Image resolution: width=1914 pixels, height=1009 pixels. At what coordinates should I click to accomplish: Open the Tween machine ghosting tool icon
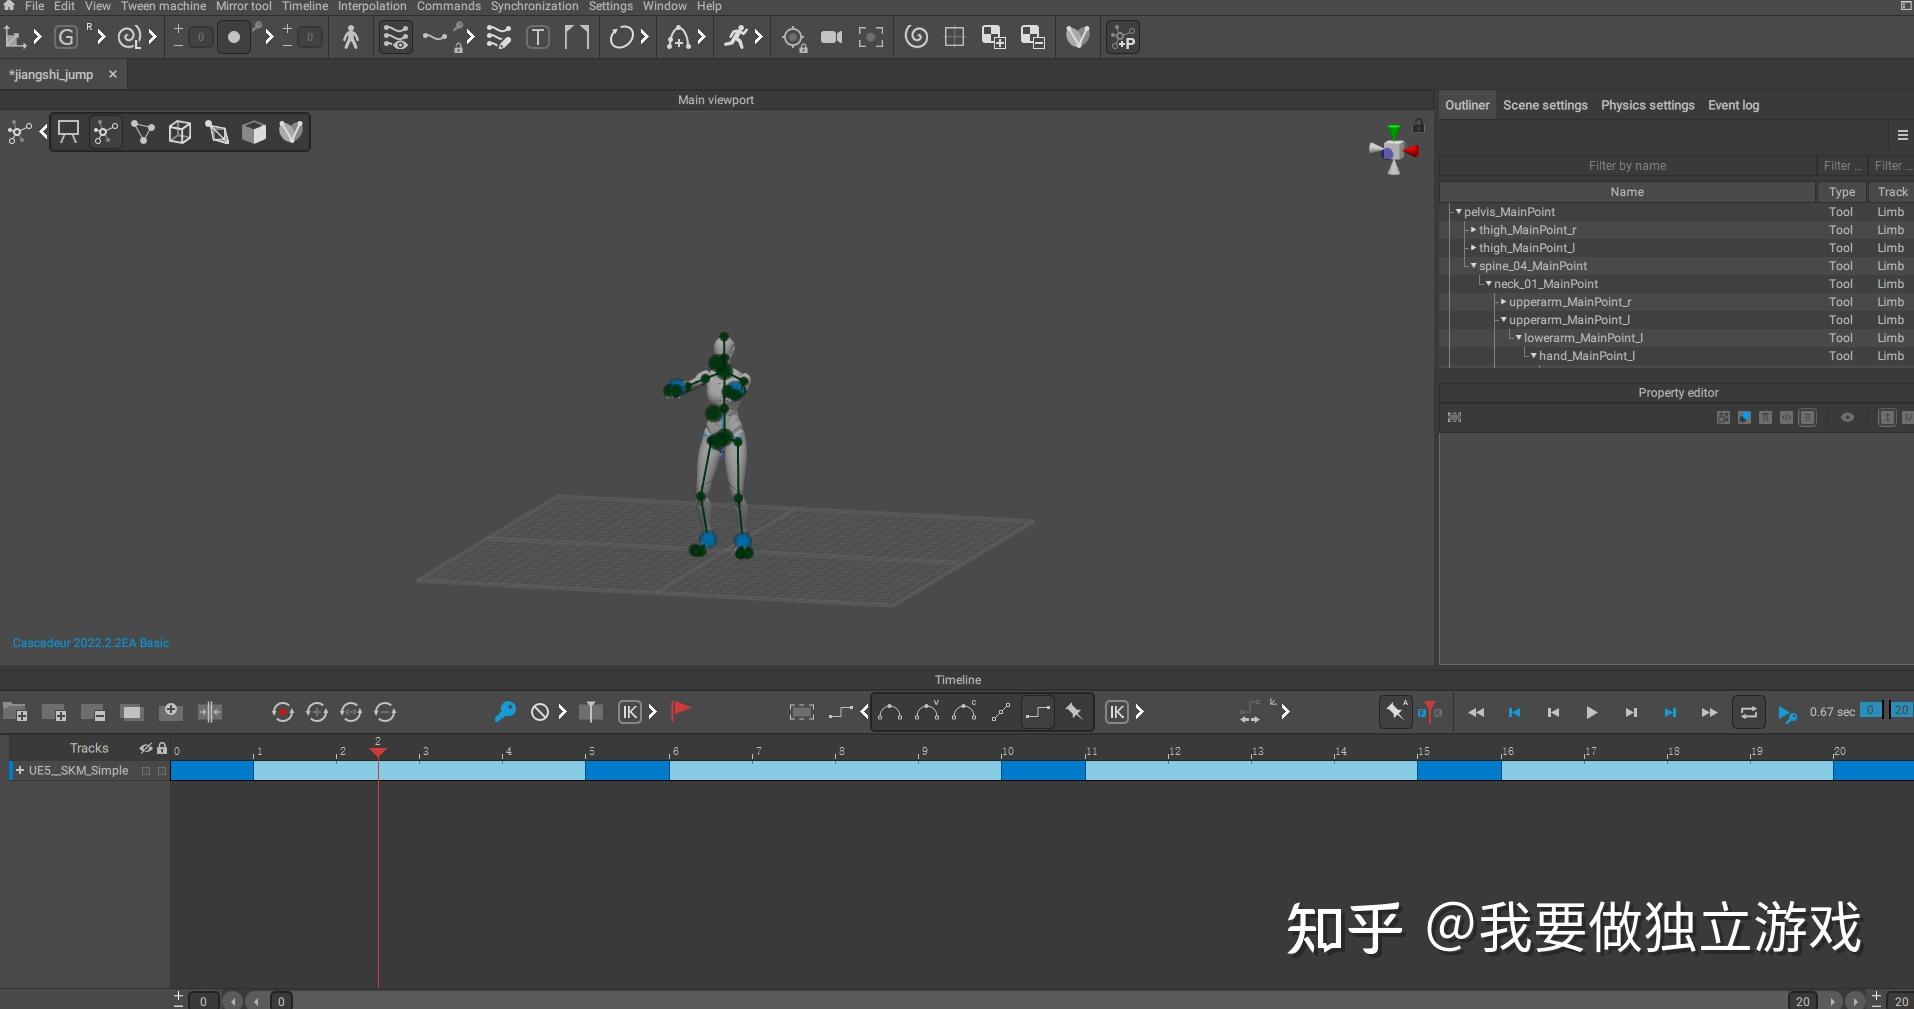(x=395, y=37)
